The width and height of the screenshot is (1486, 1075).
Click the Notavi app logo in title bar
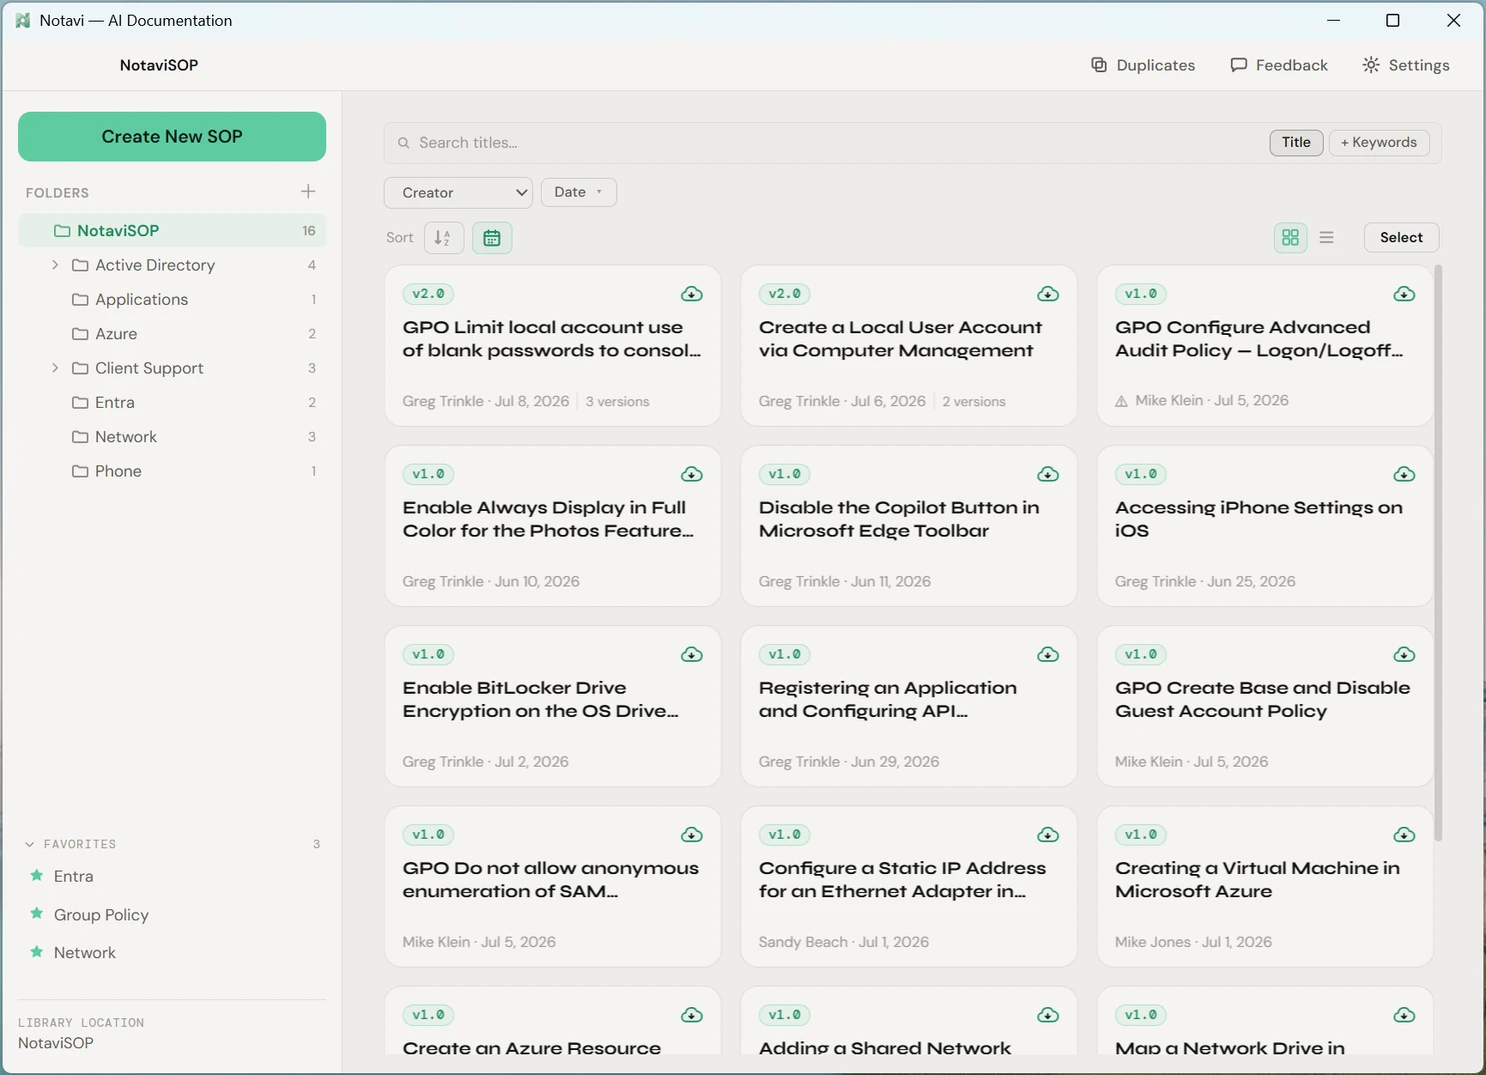tap(22, 20)
